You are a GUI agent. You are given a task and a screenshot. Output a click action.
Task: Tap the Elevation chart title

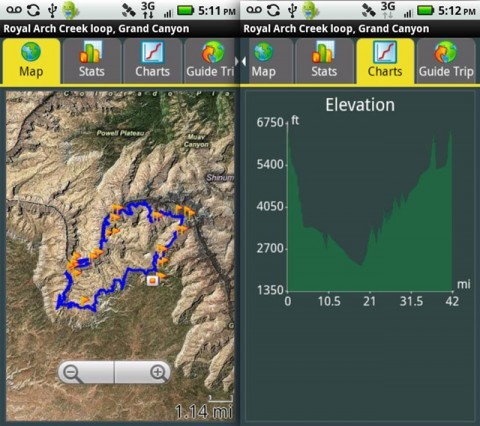click(x=360, y=105)
